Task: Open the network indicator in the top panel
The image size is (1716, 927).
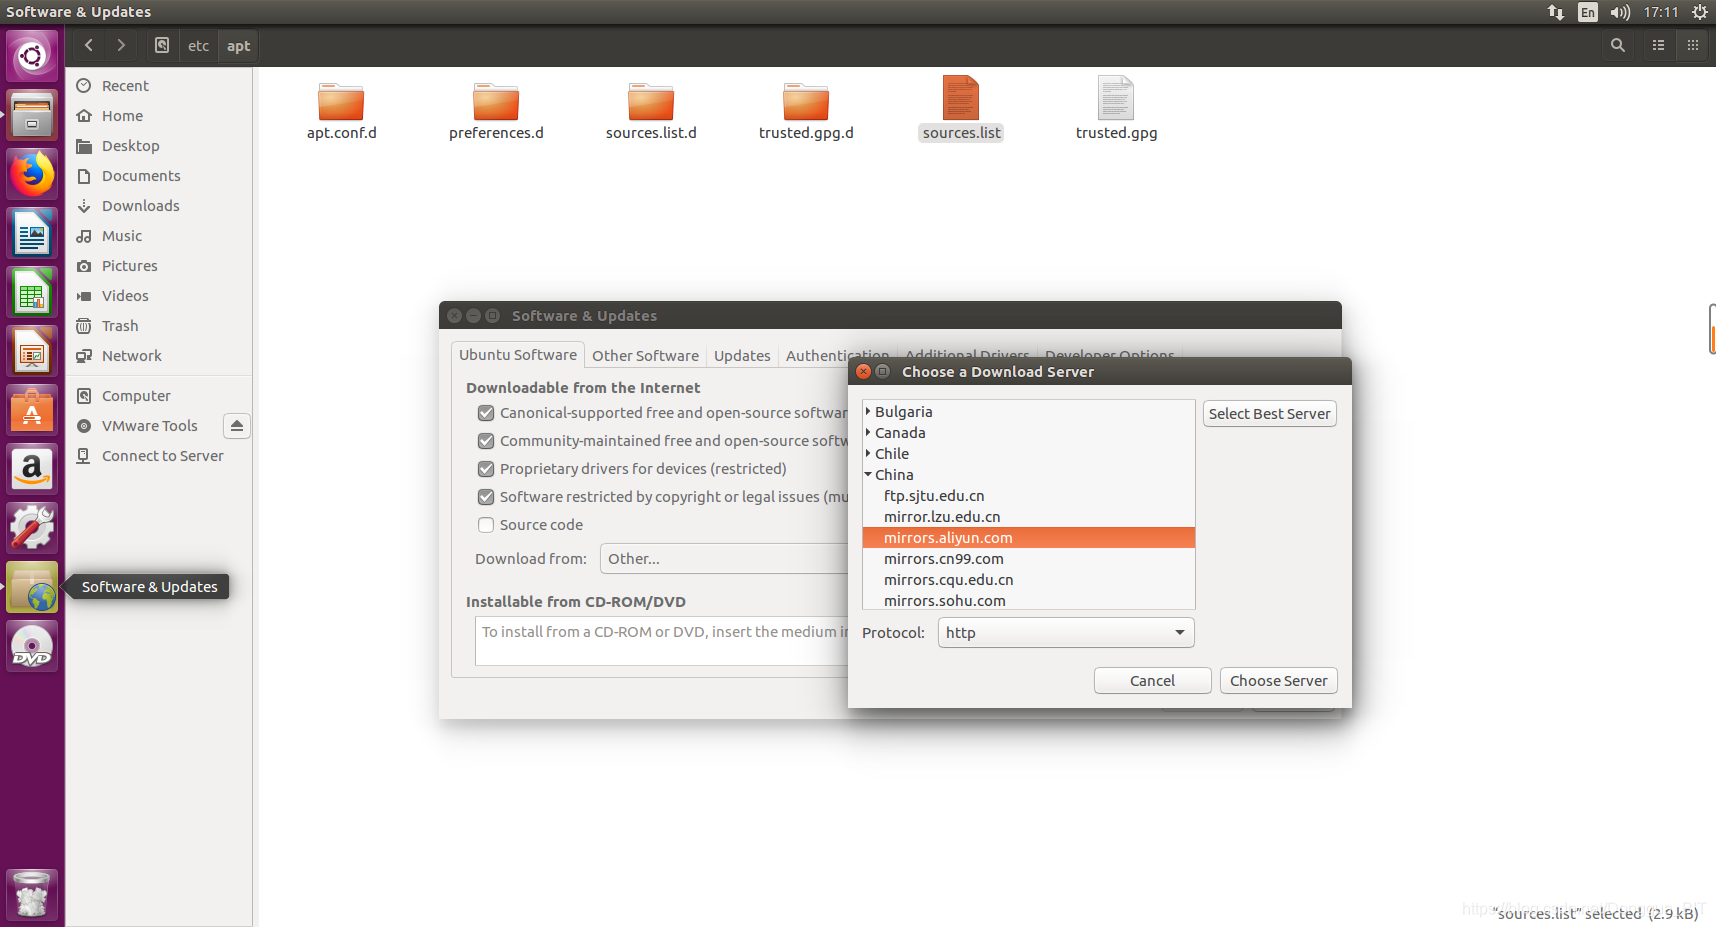Action: [1556, 12]
